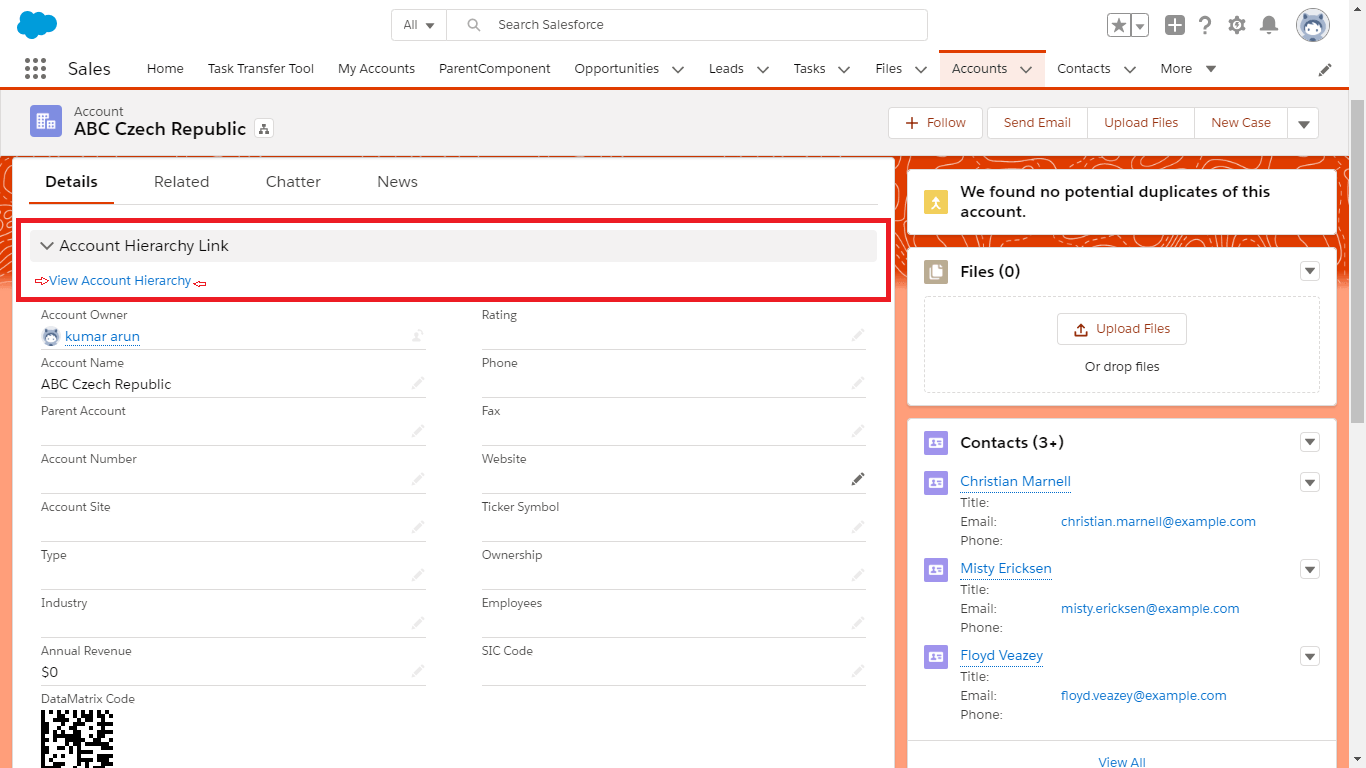The width and height of the screenshot is (1366, 768).
Task: Switch to the News tab
Action: coord(397,182)
